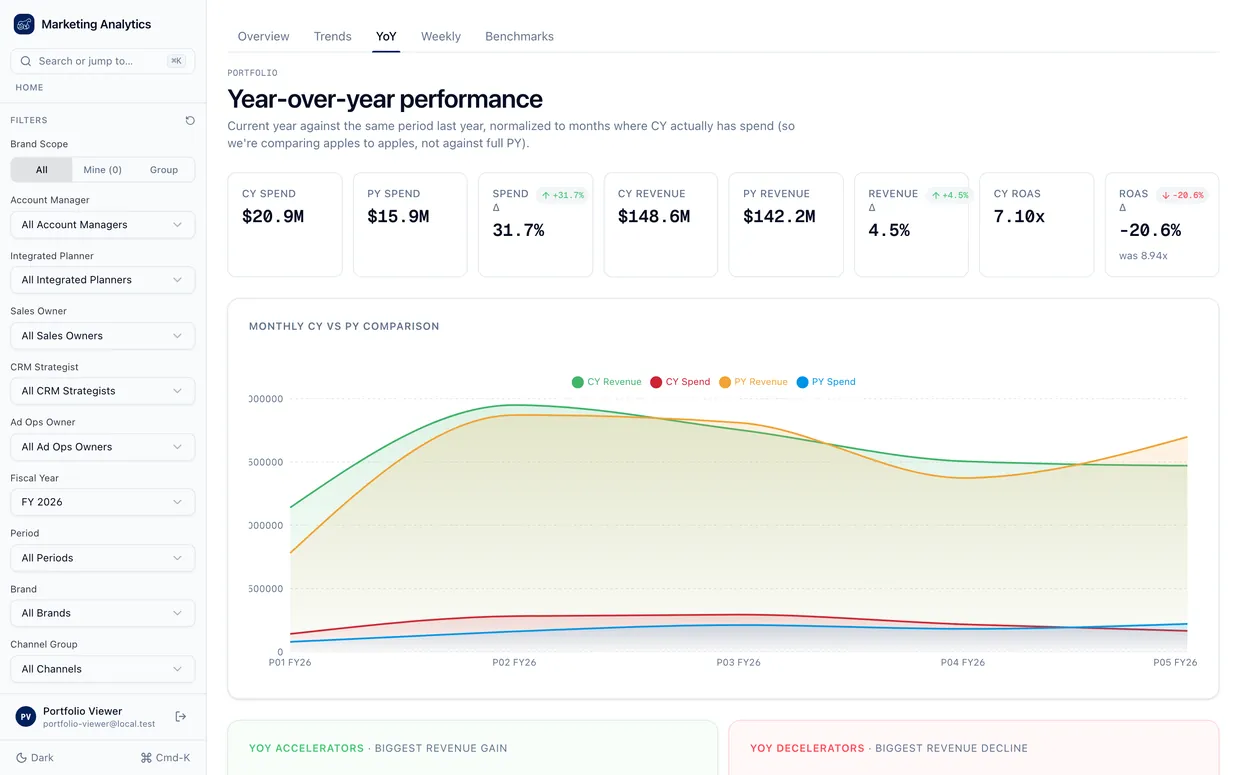Screen dimensions: 1240x775
Task: Open the Fiscal Year FY 2026 dropdown
Action: [103, 502]
